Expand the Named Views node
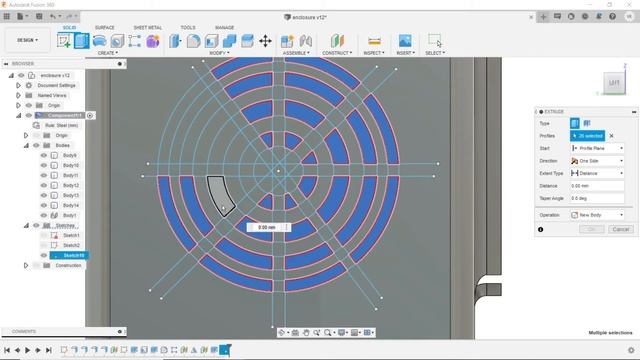Image resolution: width=640 pixels, height=360 pixels. pos(18,95)
